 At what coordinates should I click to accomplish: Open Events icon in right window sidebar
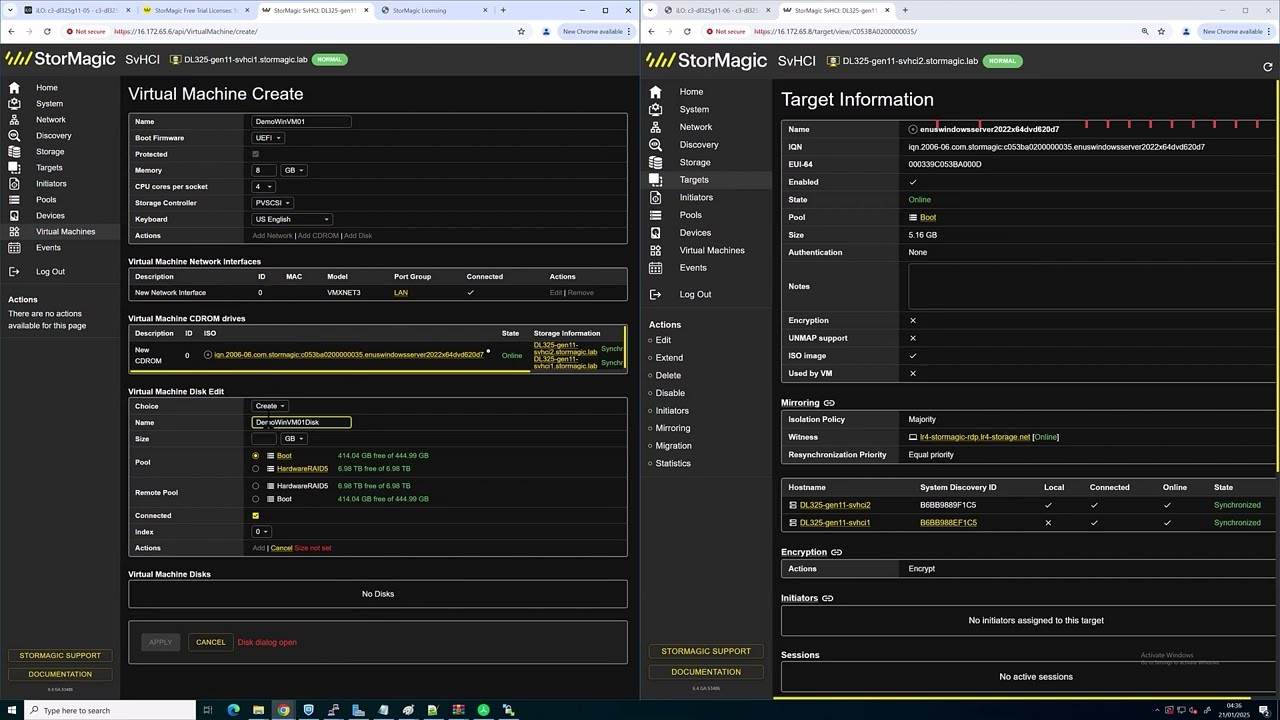(x=655, y=268)
